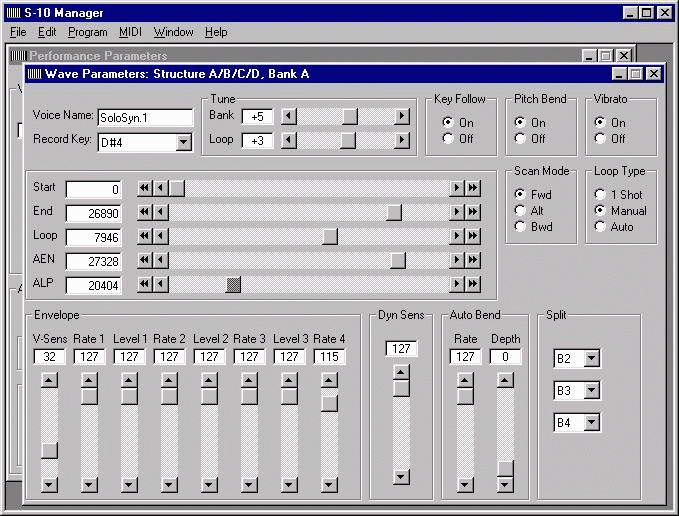Click the Tune Bank right arrow

coord(402,116)
